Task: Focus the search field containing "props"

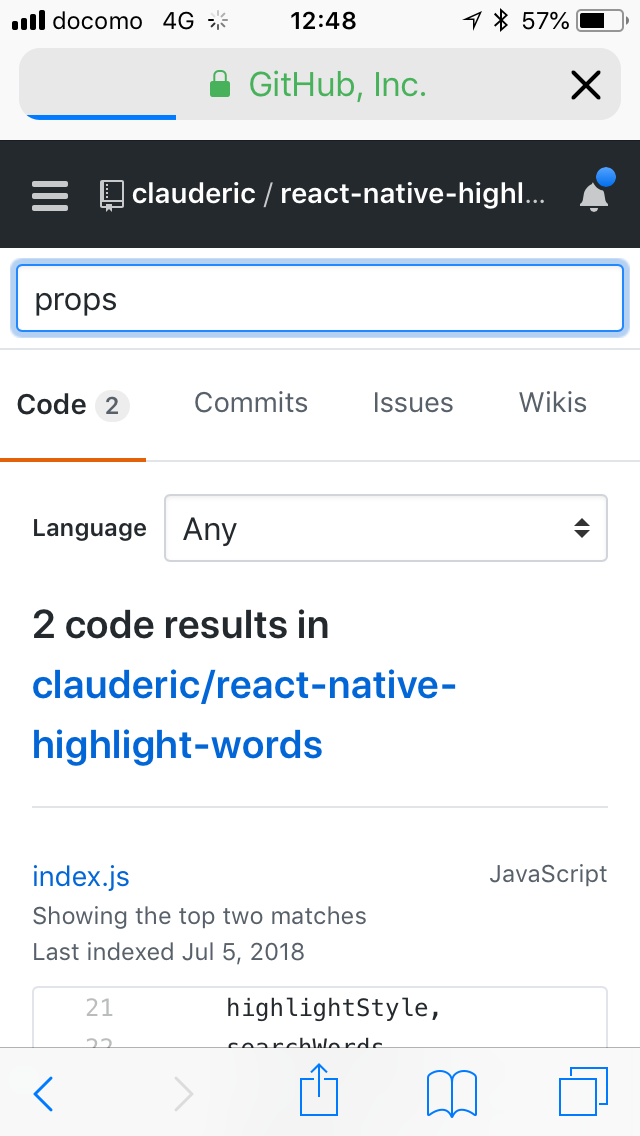Action: click(x=320, y=298)
